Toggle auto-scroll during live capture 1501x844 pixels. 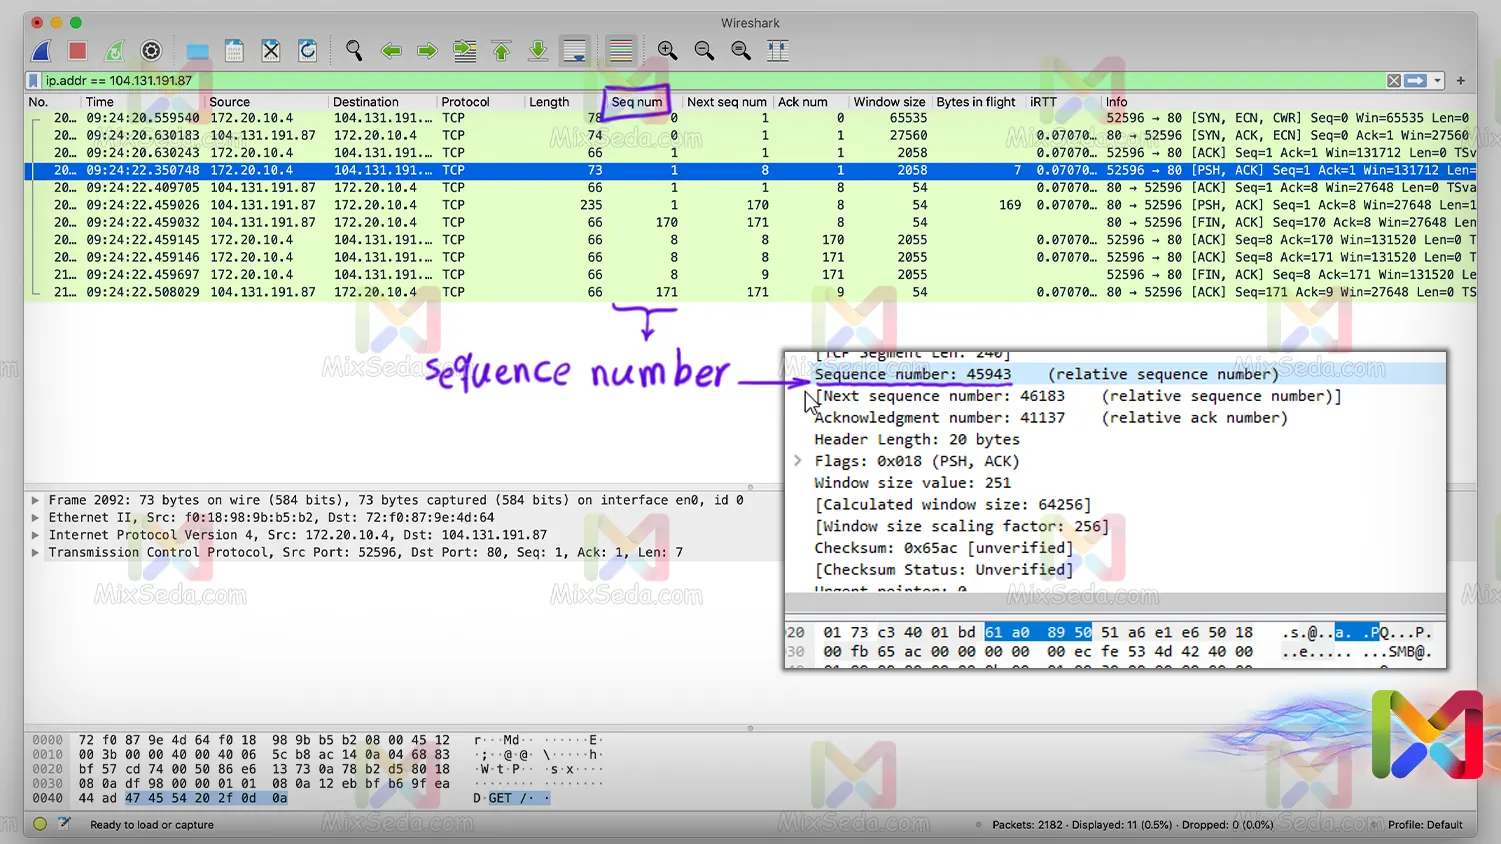tap(575, 51)
